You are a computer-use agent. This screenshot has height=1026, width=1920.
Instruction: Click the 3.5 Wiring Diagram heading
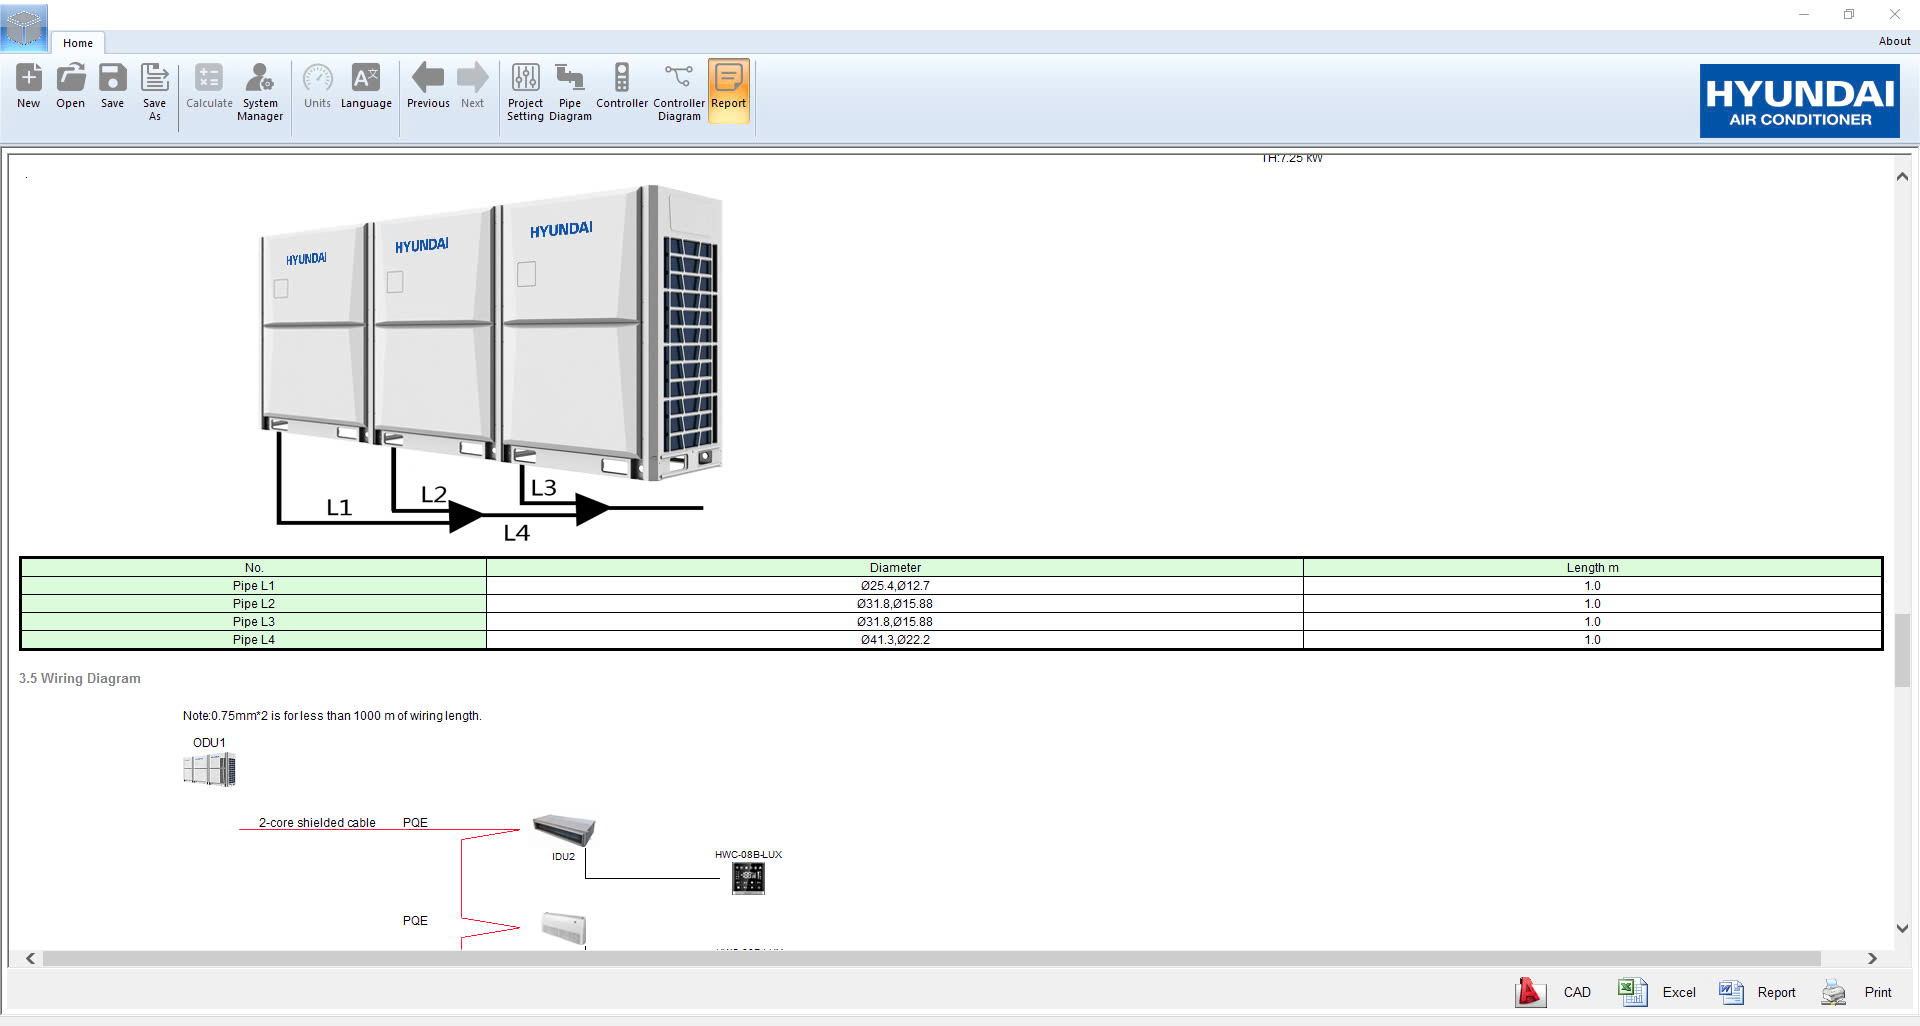coord(80,678)
